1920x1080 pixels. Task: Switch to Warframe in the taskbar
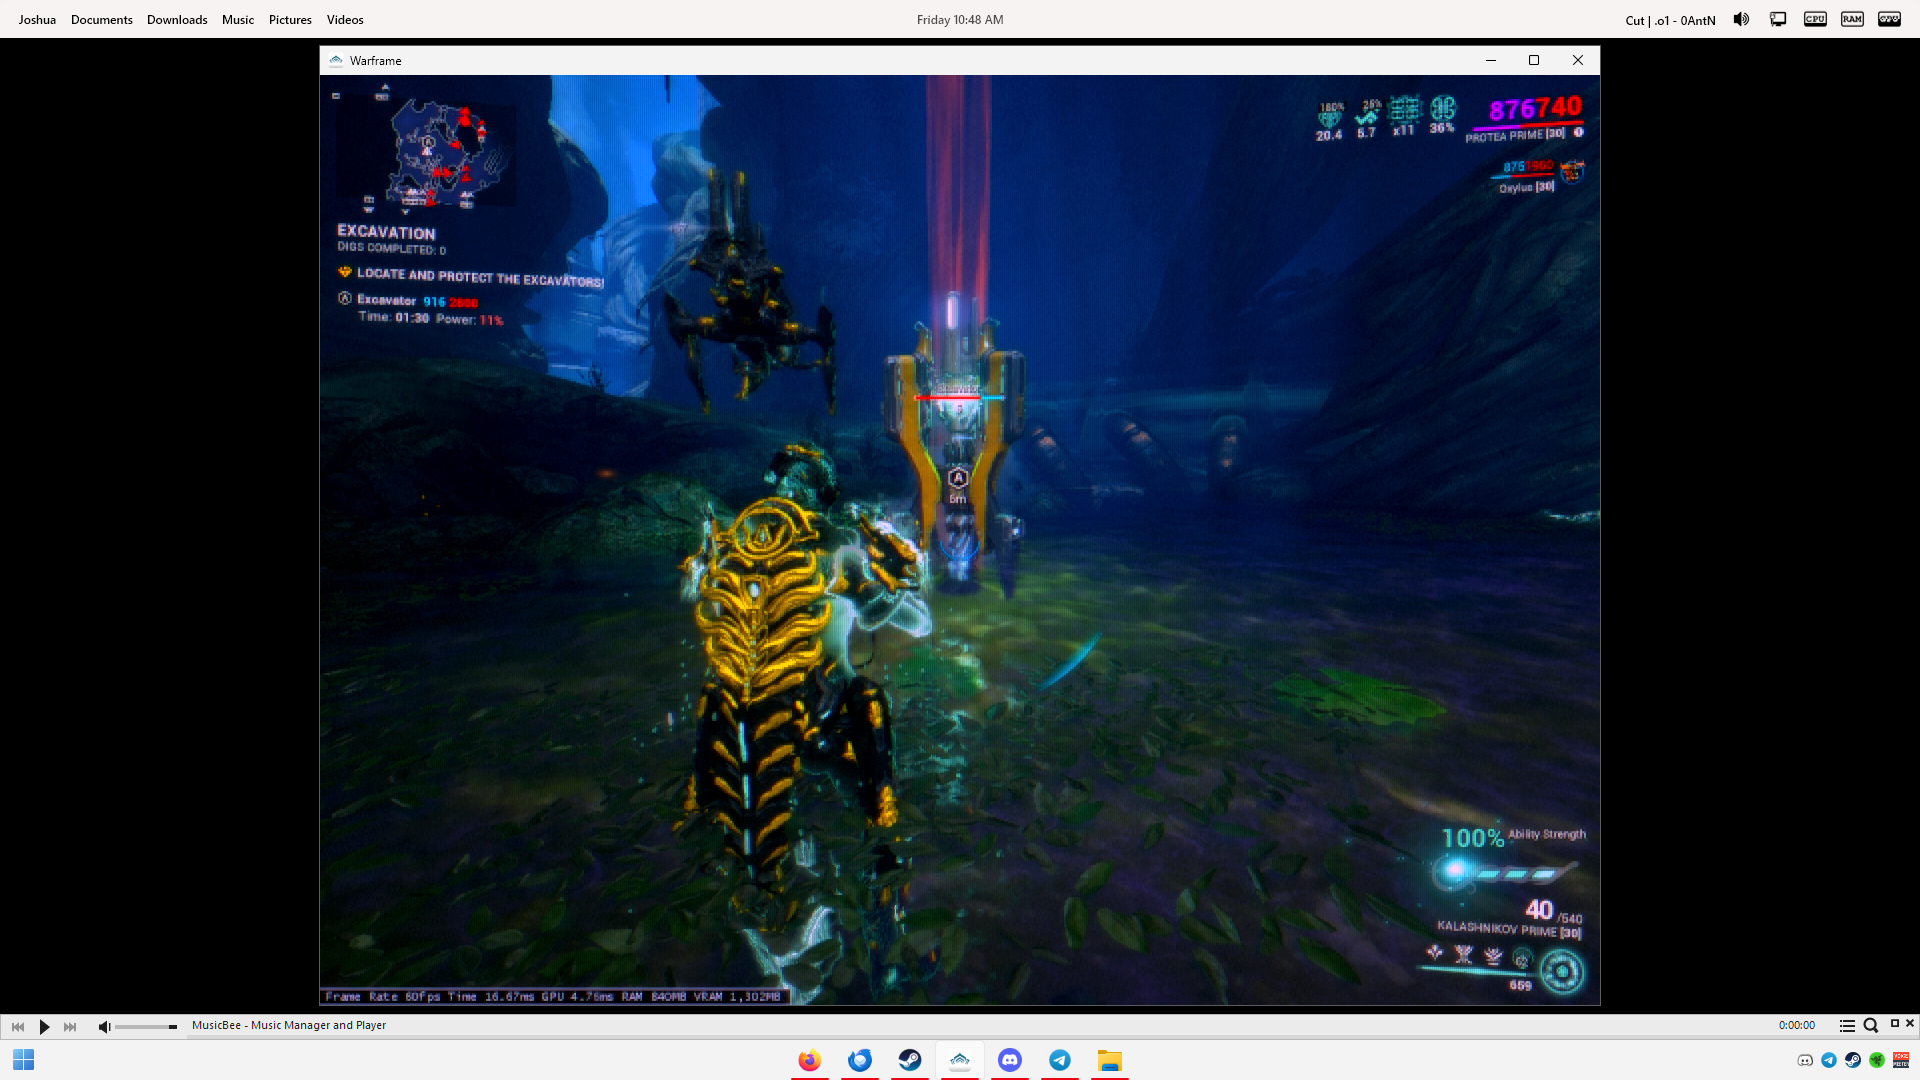pos(960,1060)
